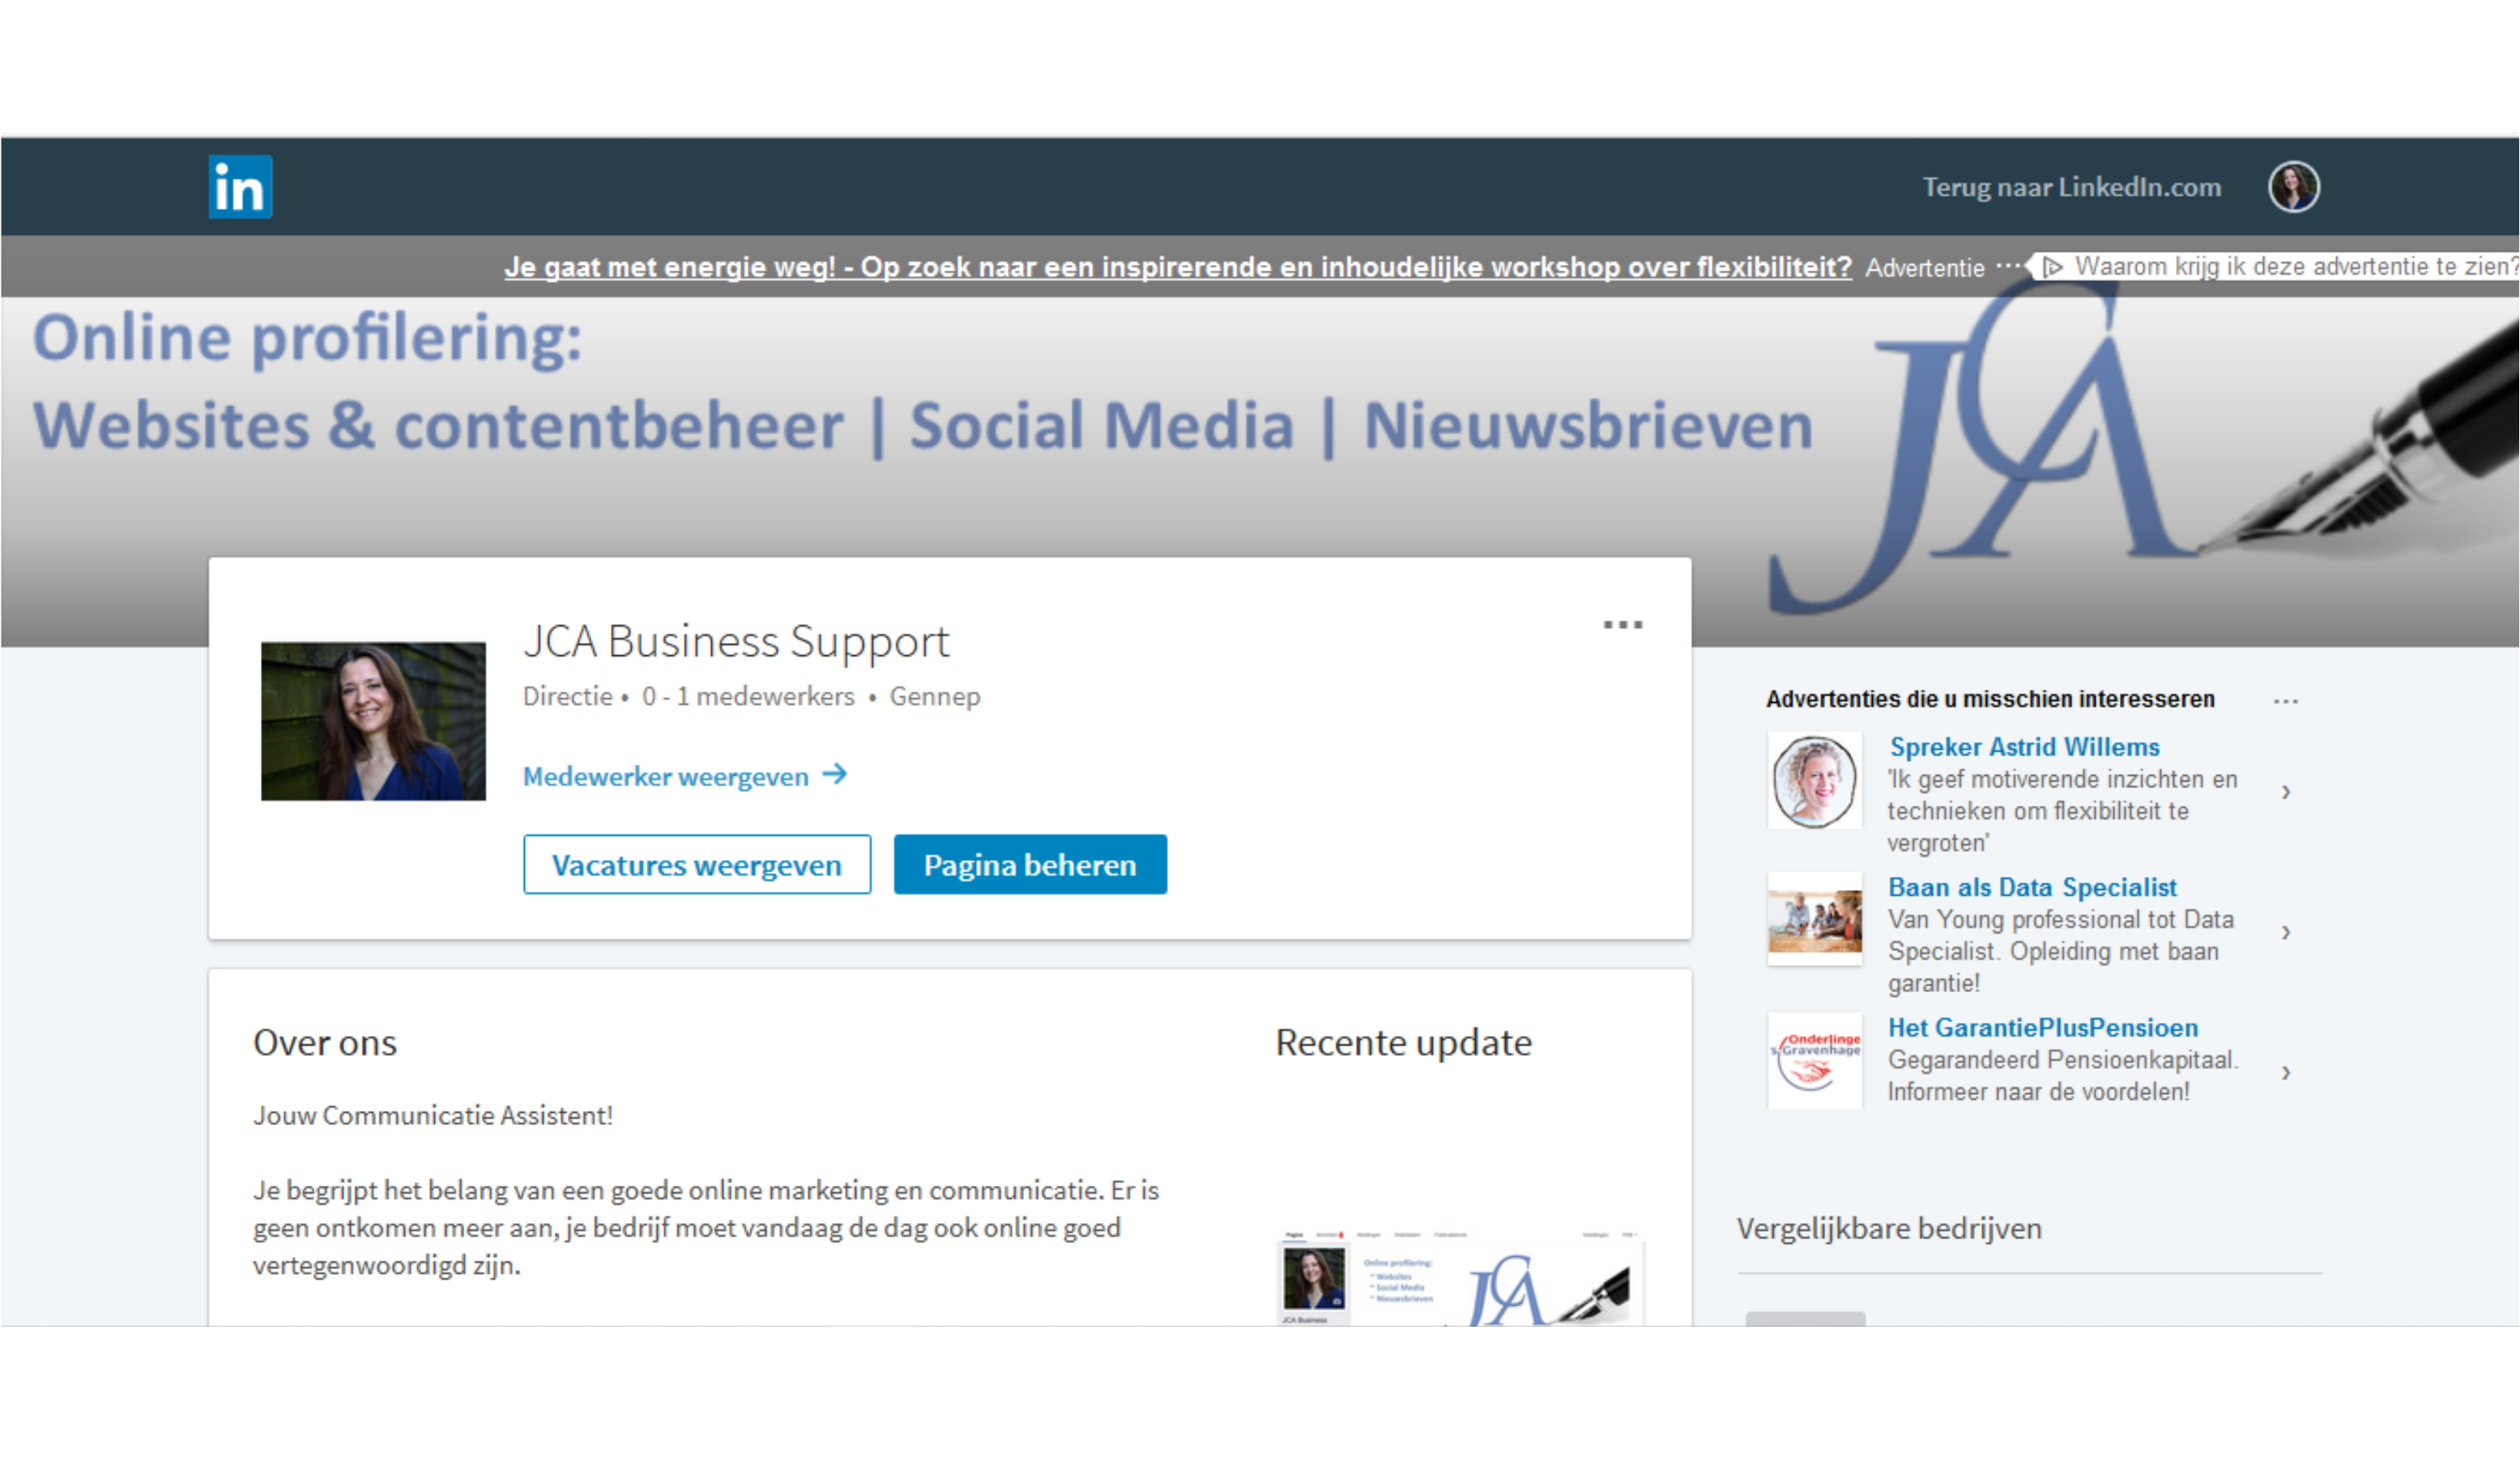
Task: Click Onderlinge 's-Gravenhage logo thumbnail
Action: coord(1814,1061)
